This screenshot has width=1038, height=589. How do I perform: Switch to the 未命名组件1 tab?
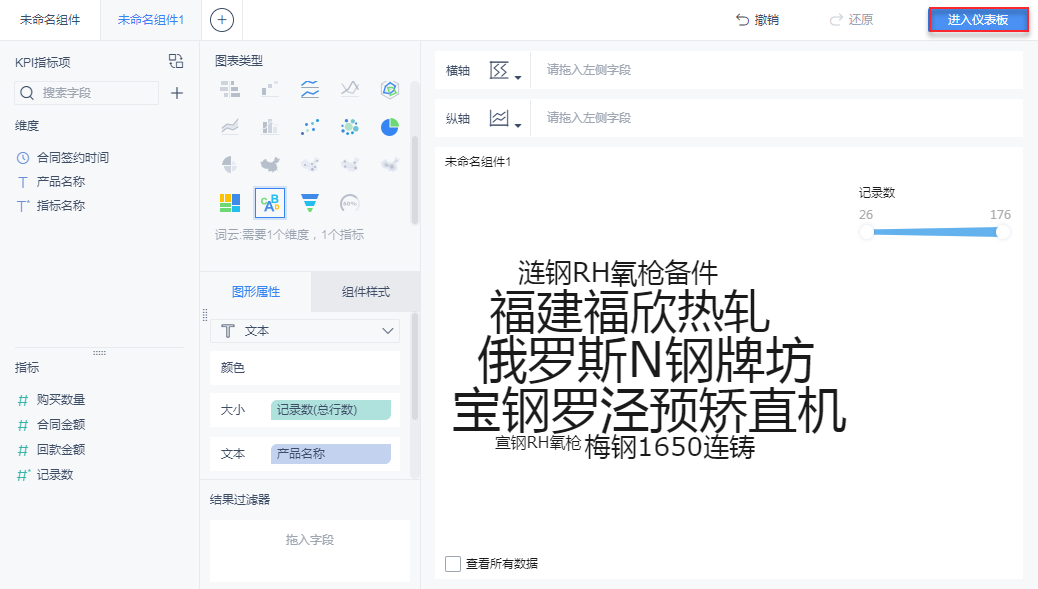(151, 20)
